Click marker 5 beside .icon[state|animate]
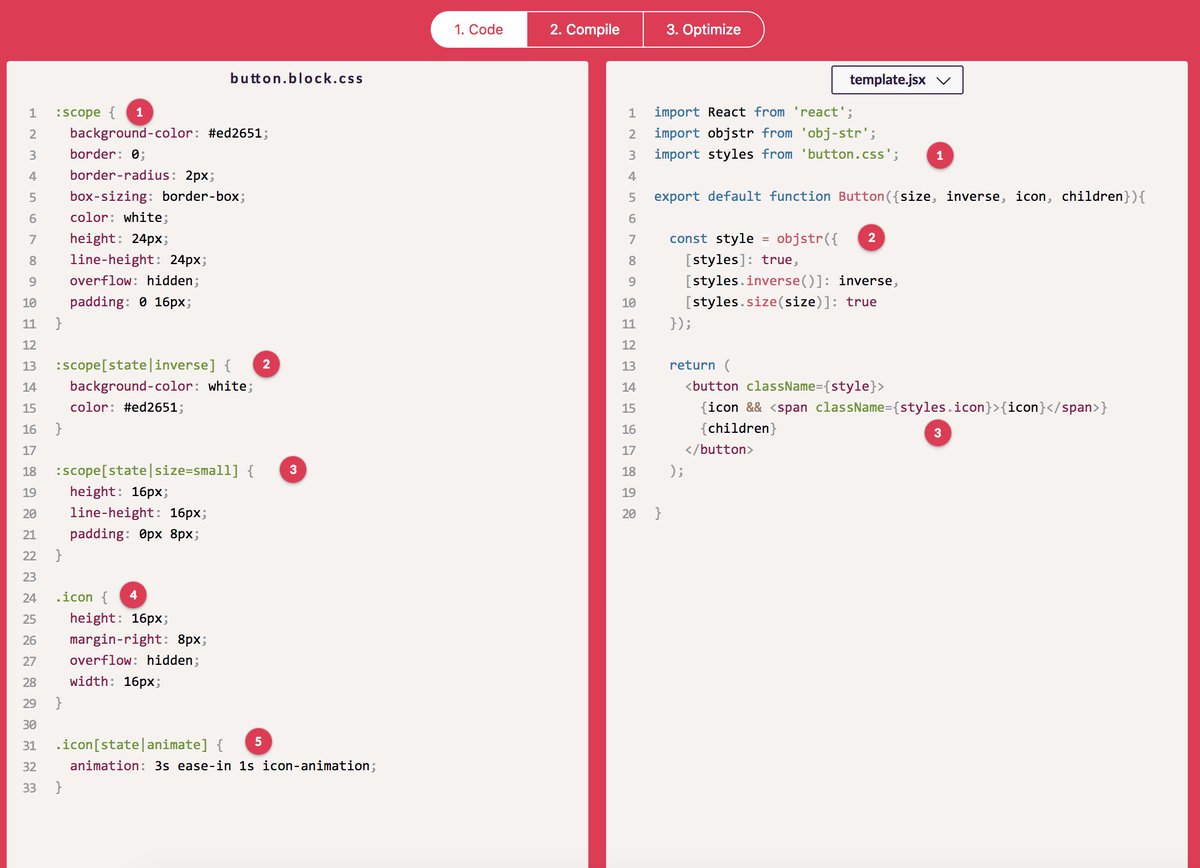The width and height of the screenshot is (1200, 868). pyautogui.click(x=259, y=742)
